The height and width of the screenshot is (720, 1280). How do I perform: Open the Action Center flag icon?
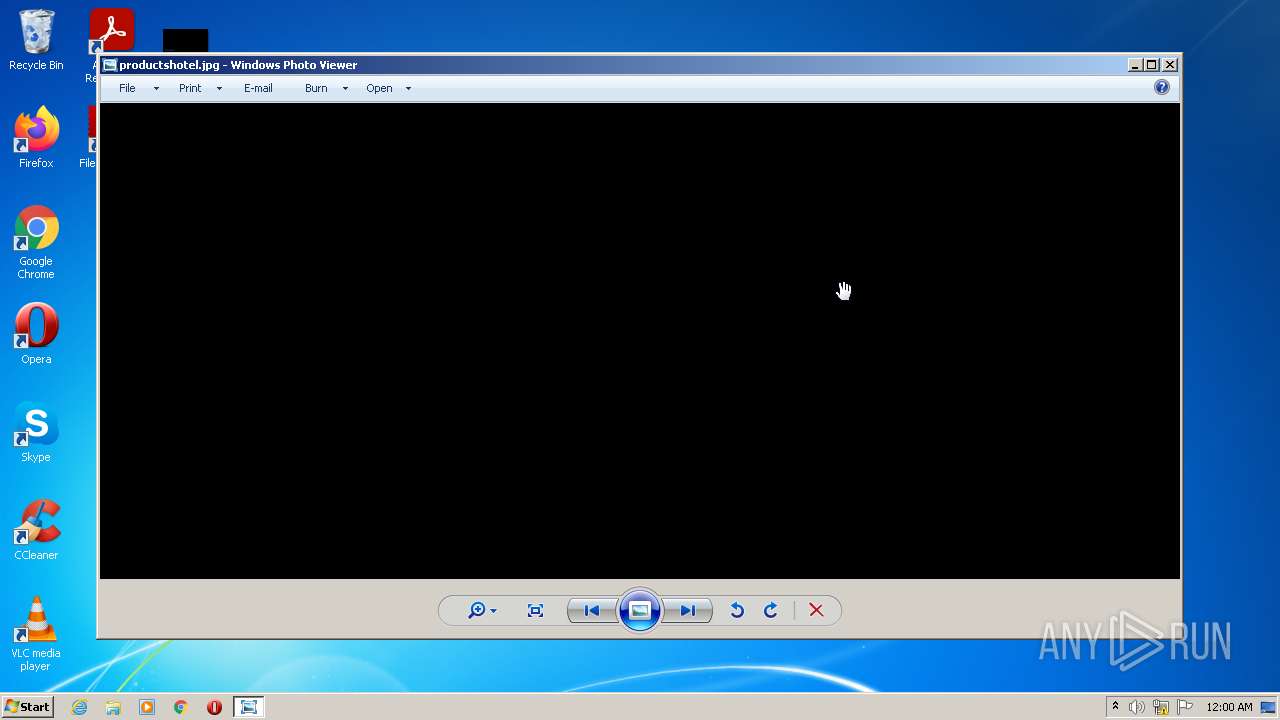click(1185, 707)
